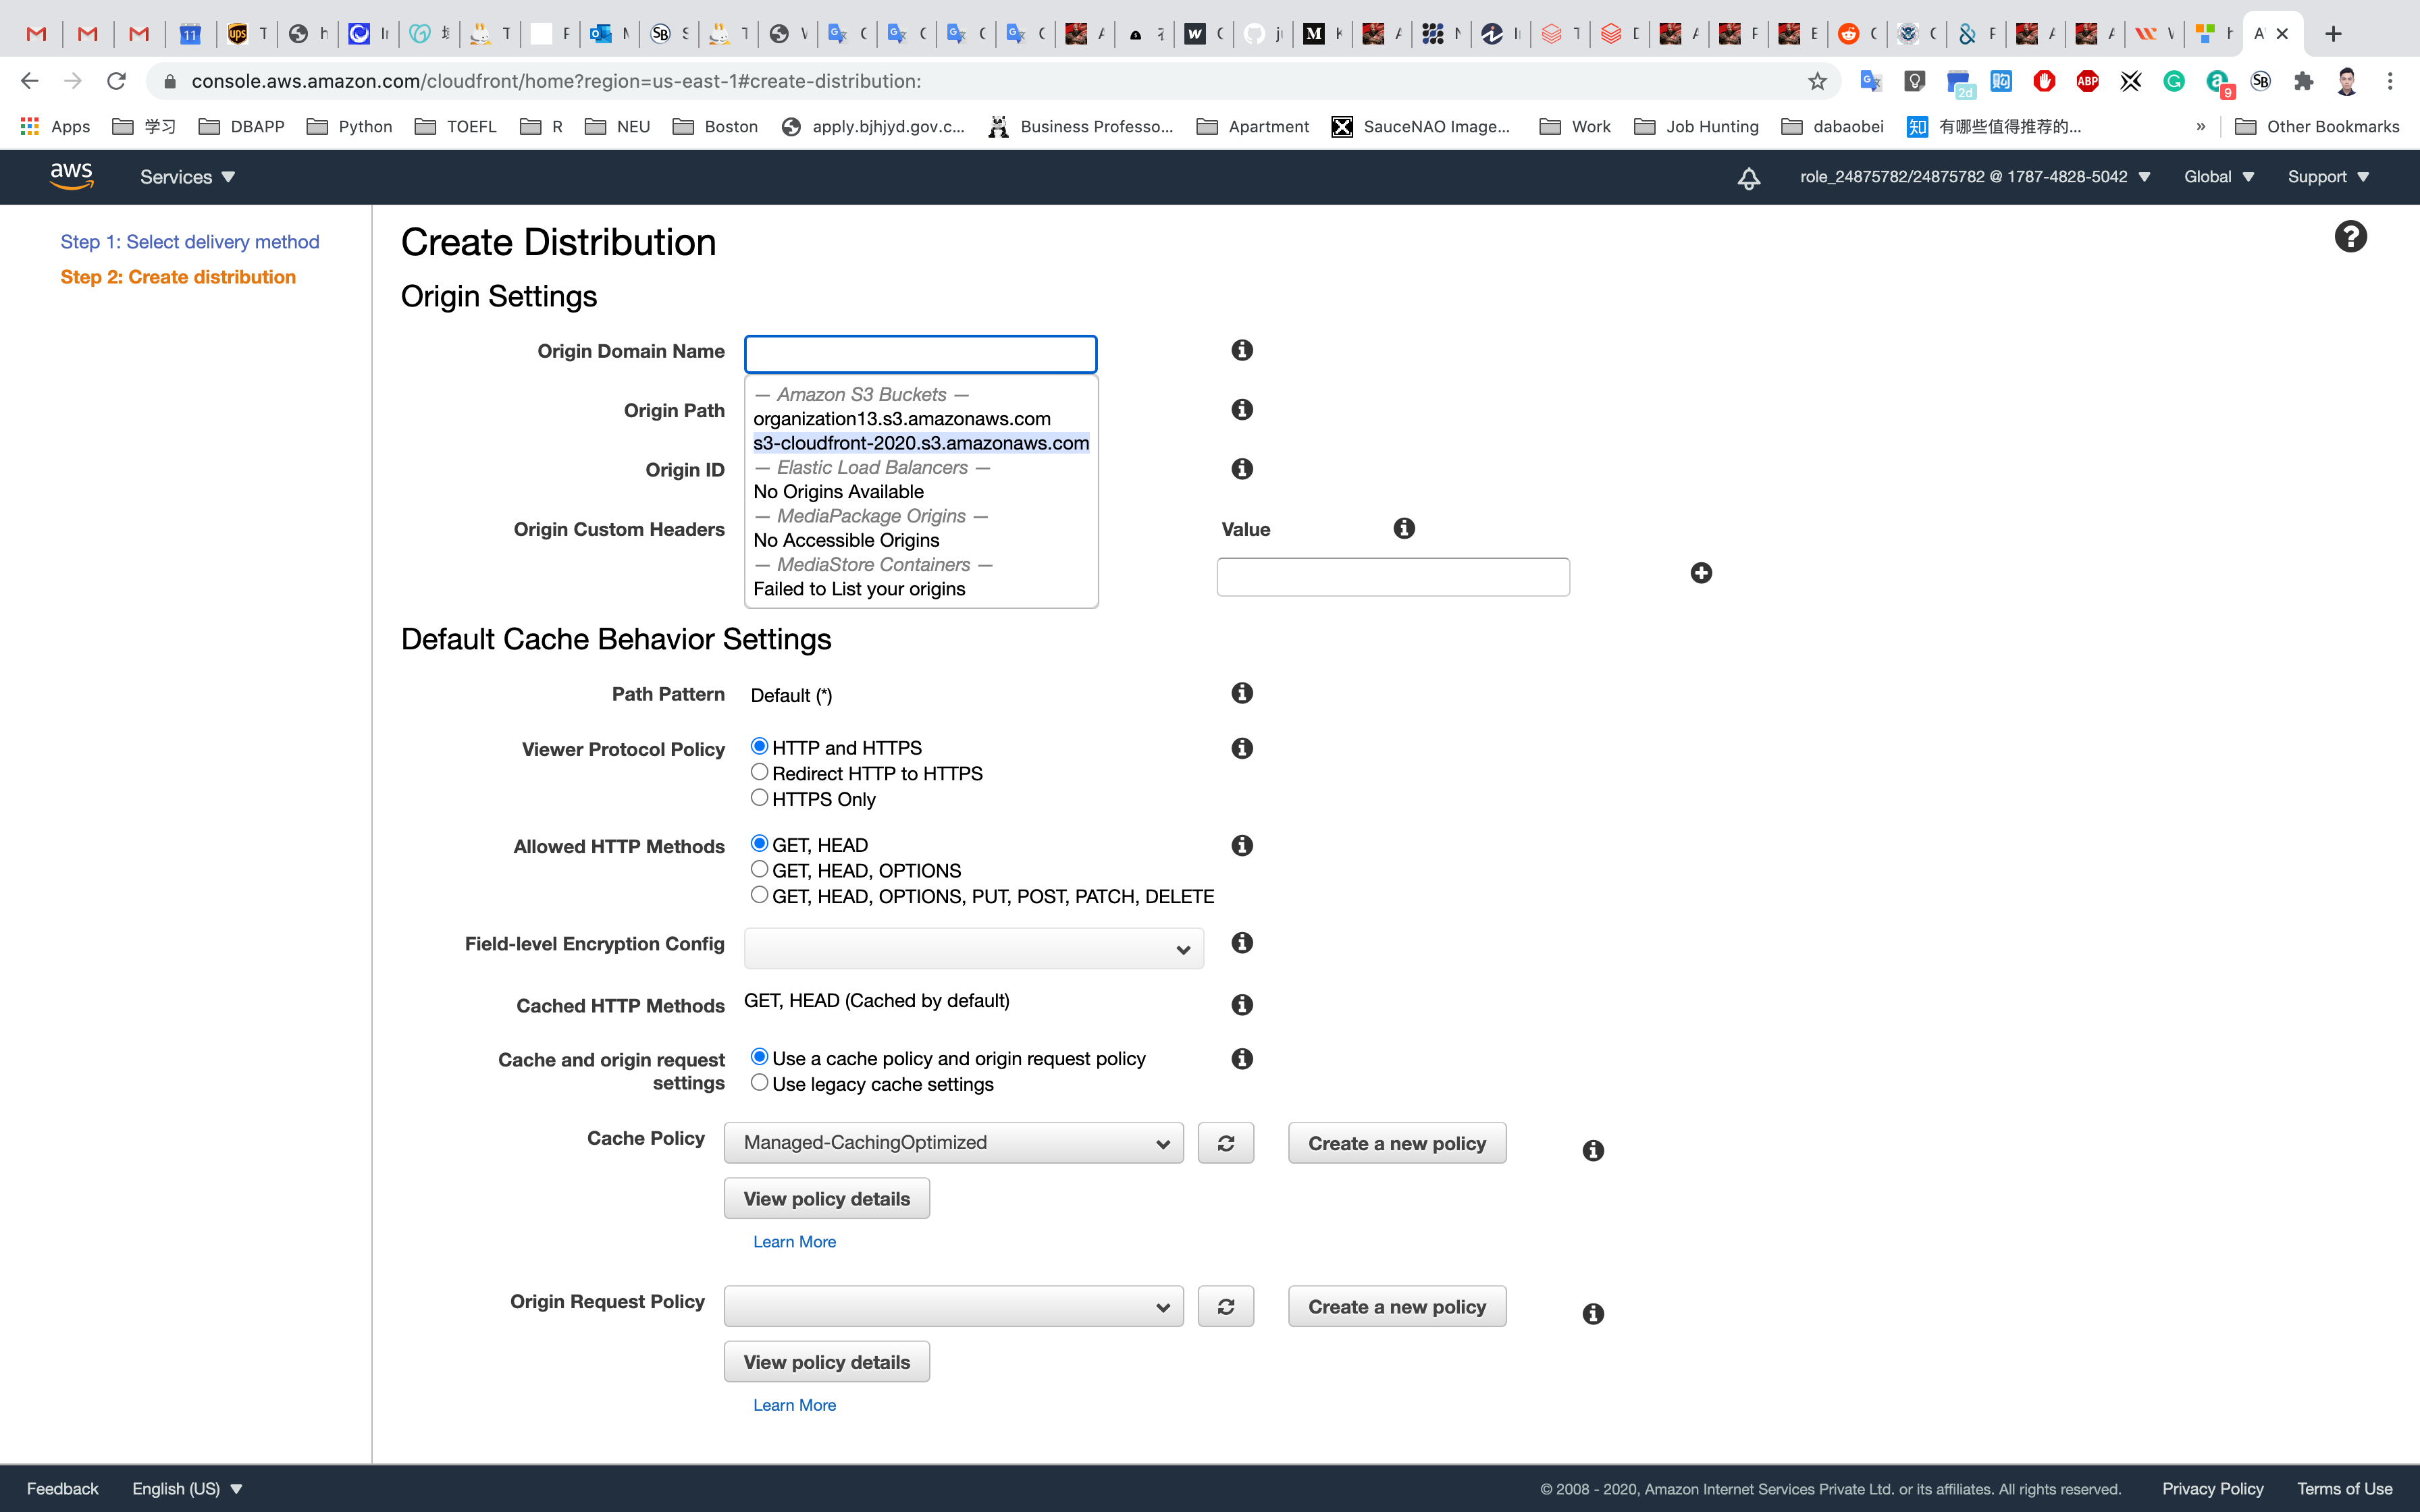Click the AWS logo home icon

tap(71, 176)
